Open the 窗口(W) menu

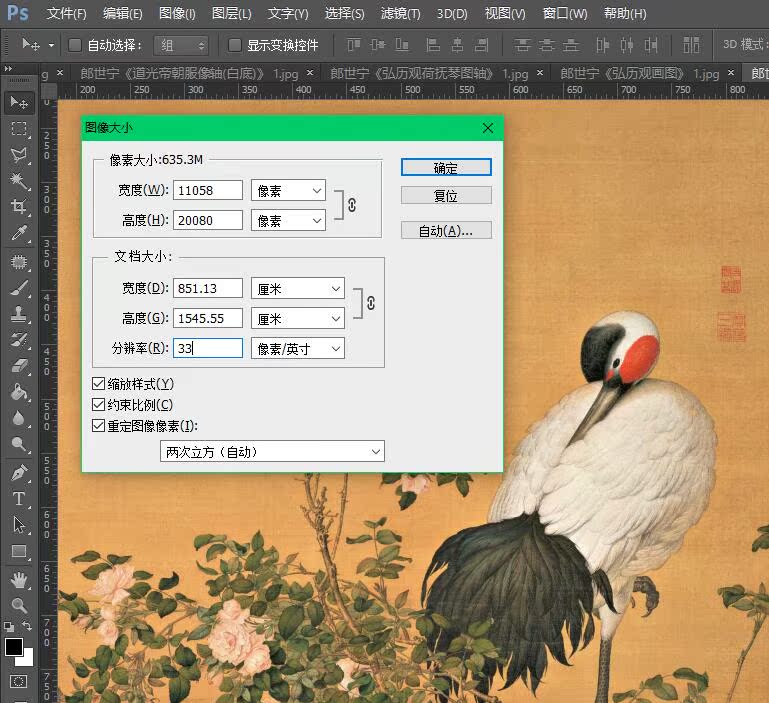[x=565, y=13]
